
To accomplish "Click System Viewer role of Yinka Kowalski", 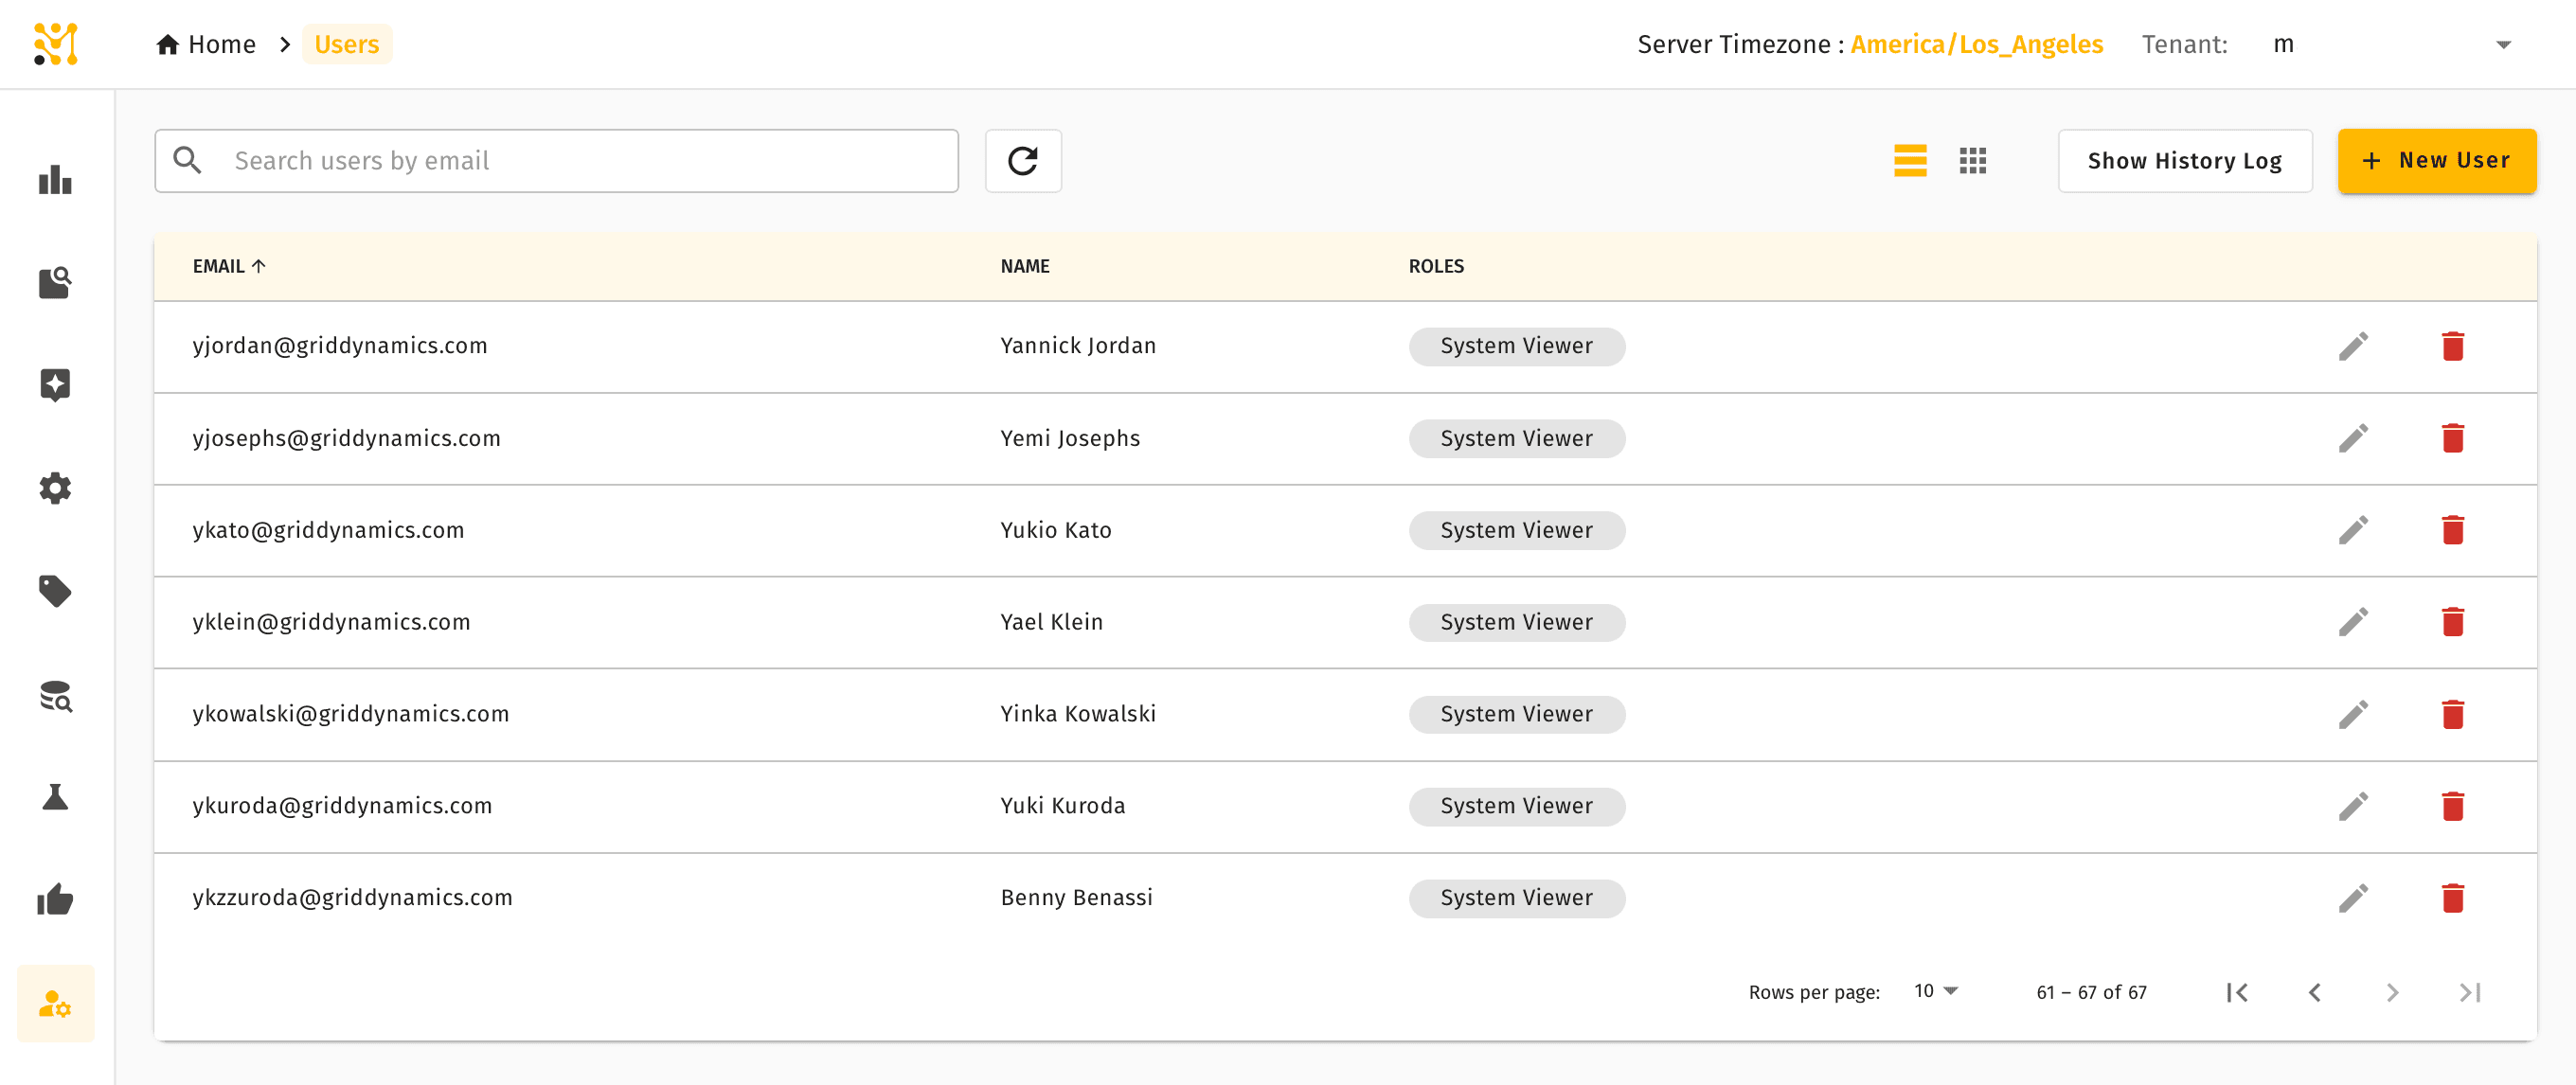I will coord(1517,715).
